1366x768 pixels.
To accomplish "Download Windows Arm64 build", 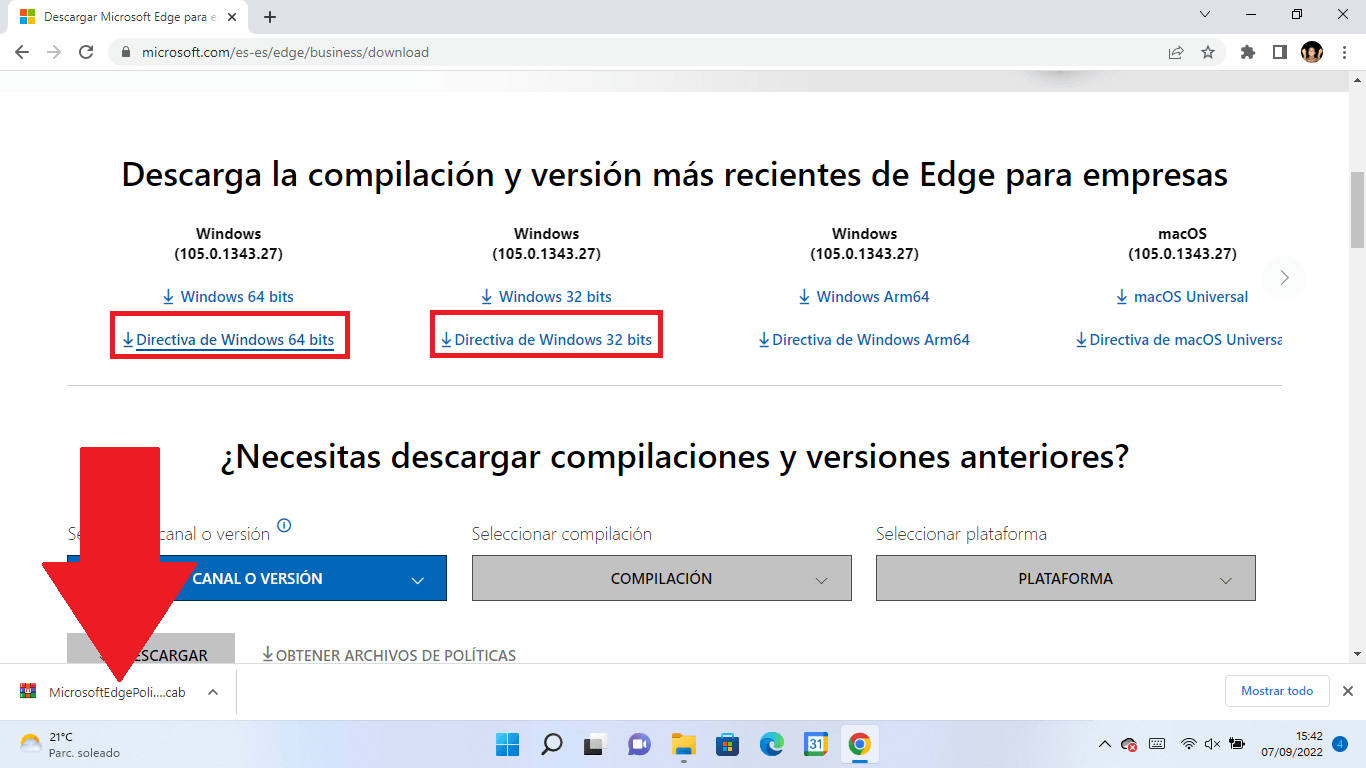I will tap(864, 297).
